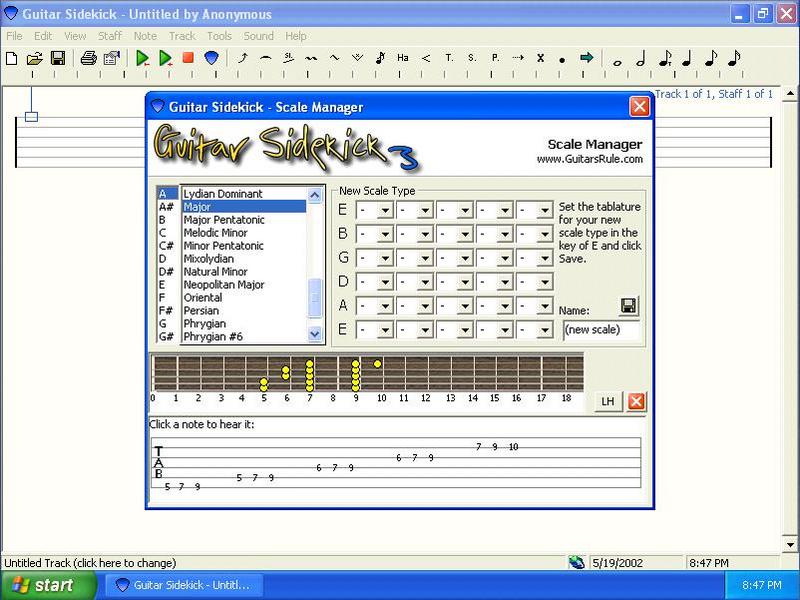
Task: Choose the quarter note duration
Action: (687, 59)
